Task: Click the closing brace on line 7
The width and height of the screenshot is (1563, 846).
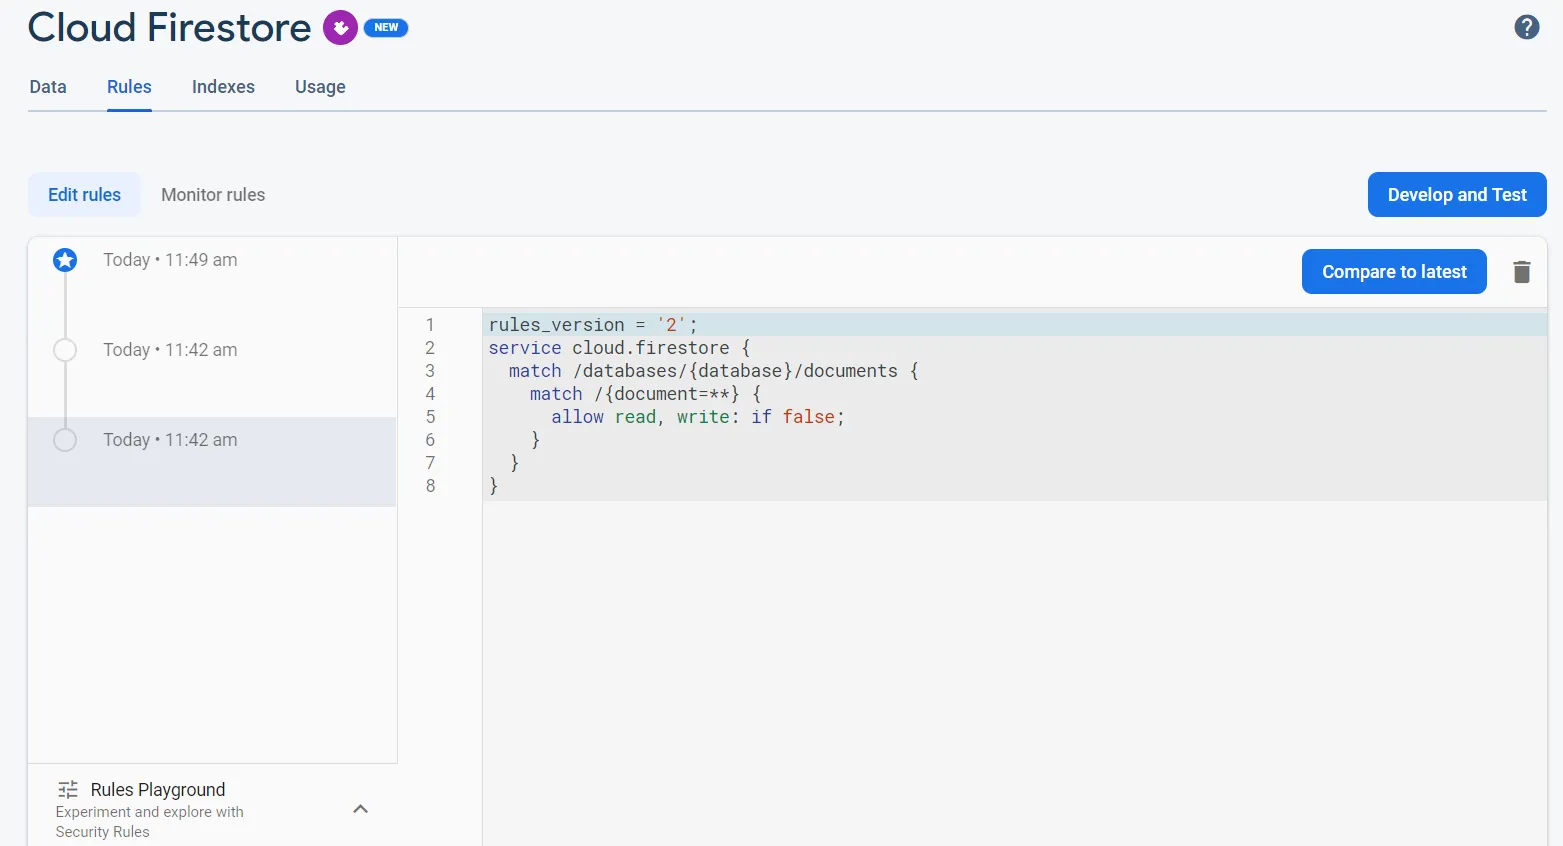Action: click(514, 463)
